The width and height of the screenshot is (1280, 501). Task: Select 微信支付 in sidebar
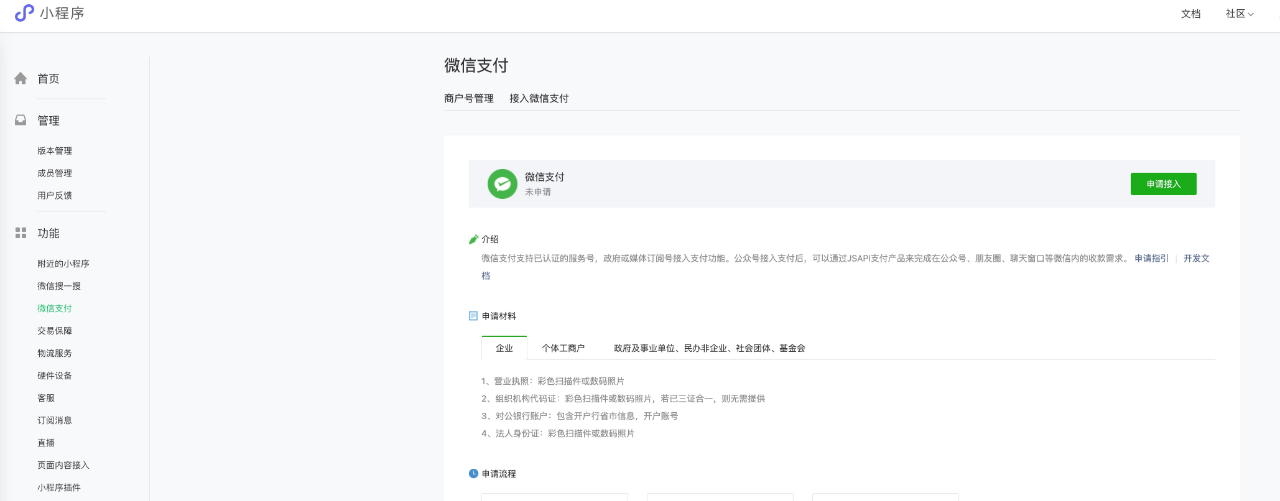coord(55,308)
